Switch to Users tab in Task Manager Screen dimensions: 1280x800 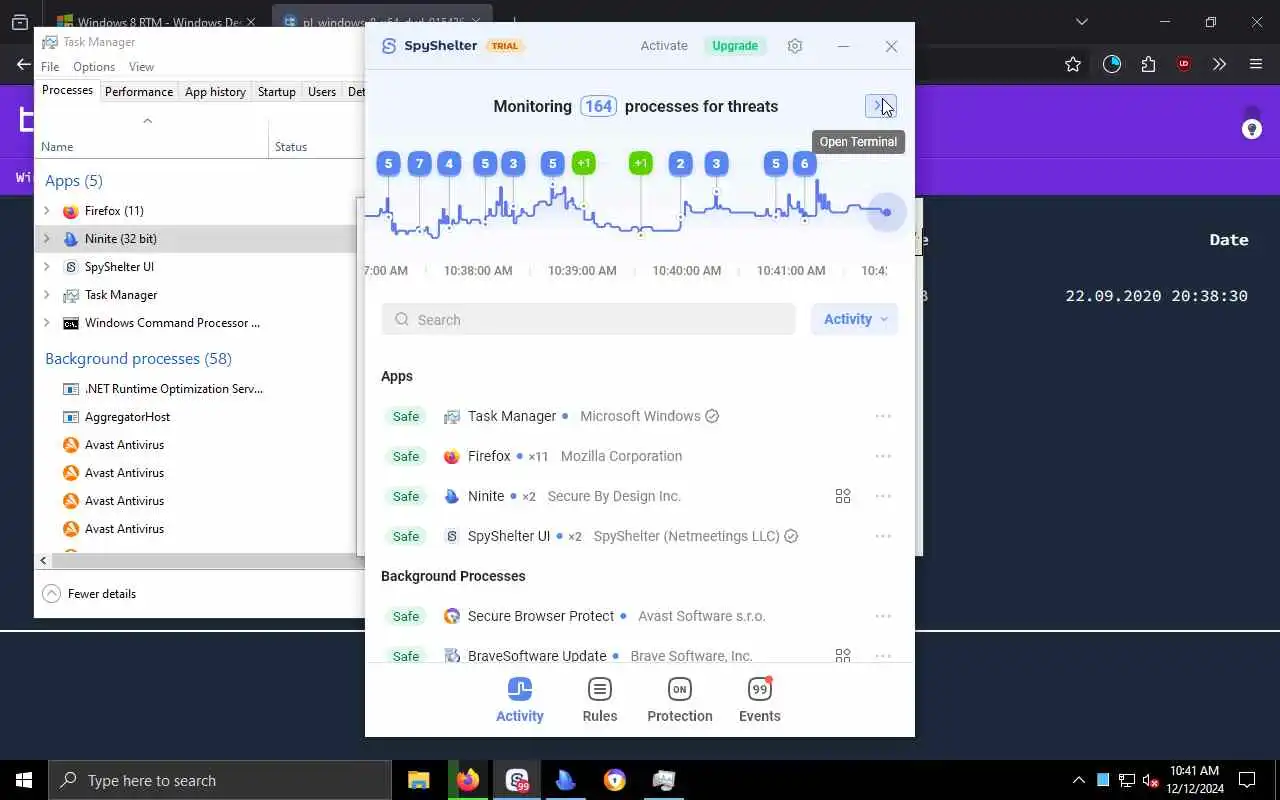pyautogui.click(x=322, y=91)
